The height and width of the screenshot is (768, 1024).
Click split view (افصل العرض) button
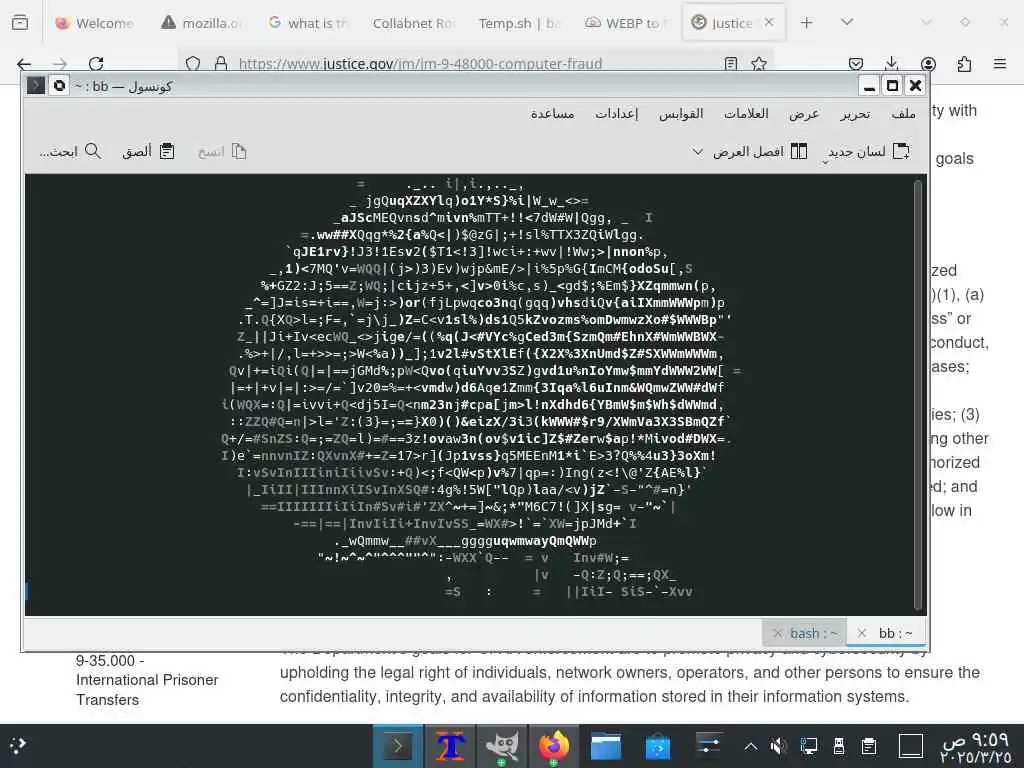tap(760, 152)
